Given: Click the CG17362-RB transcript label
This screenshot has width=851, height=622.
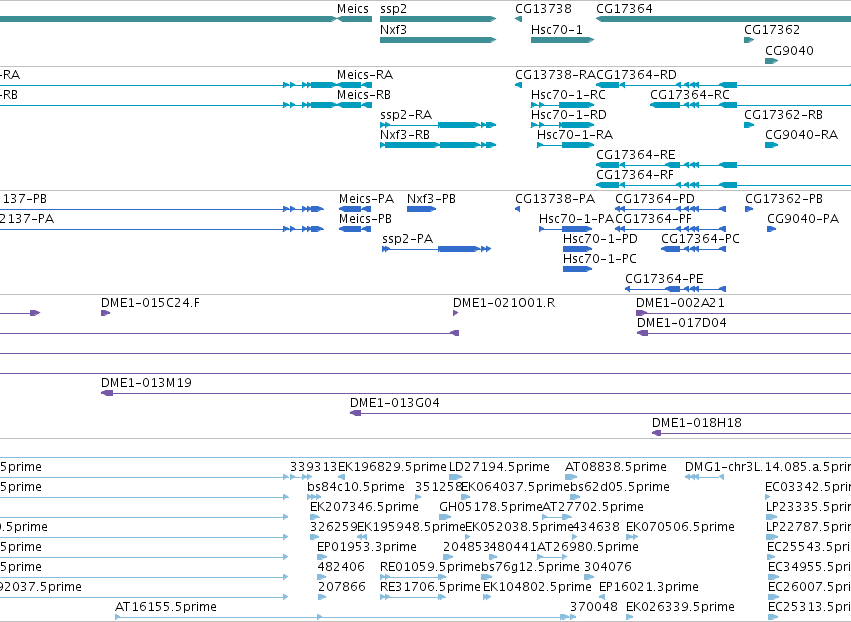Looking at the screenshot, I should pyautogui.click(x=783, y=115).
